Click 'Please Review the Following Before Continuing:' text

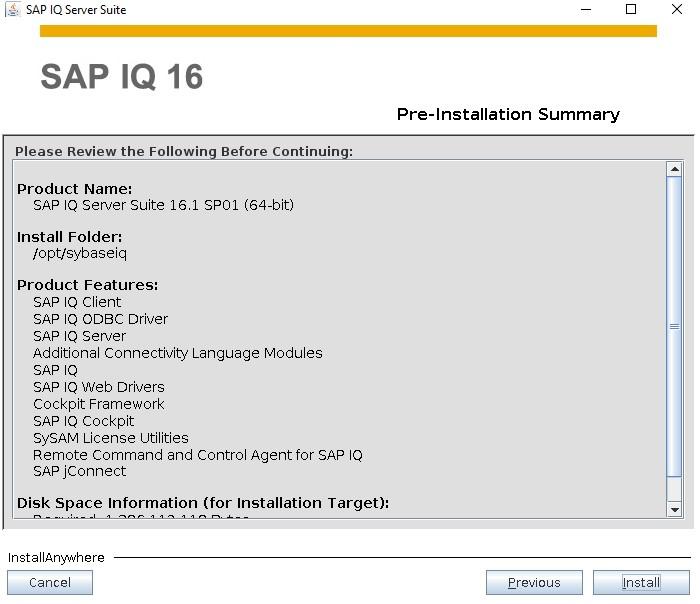click(184, 151)
